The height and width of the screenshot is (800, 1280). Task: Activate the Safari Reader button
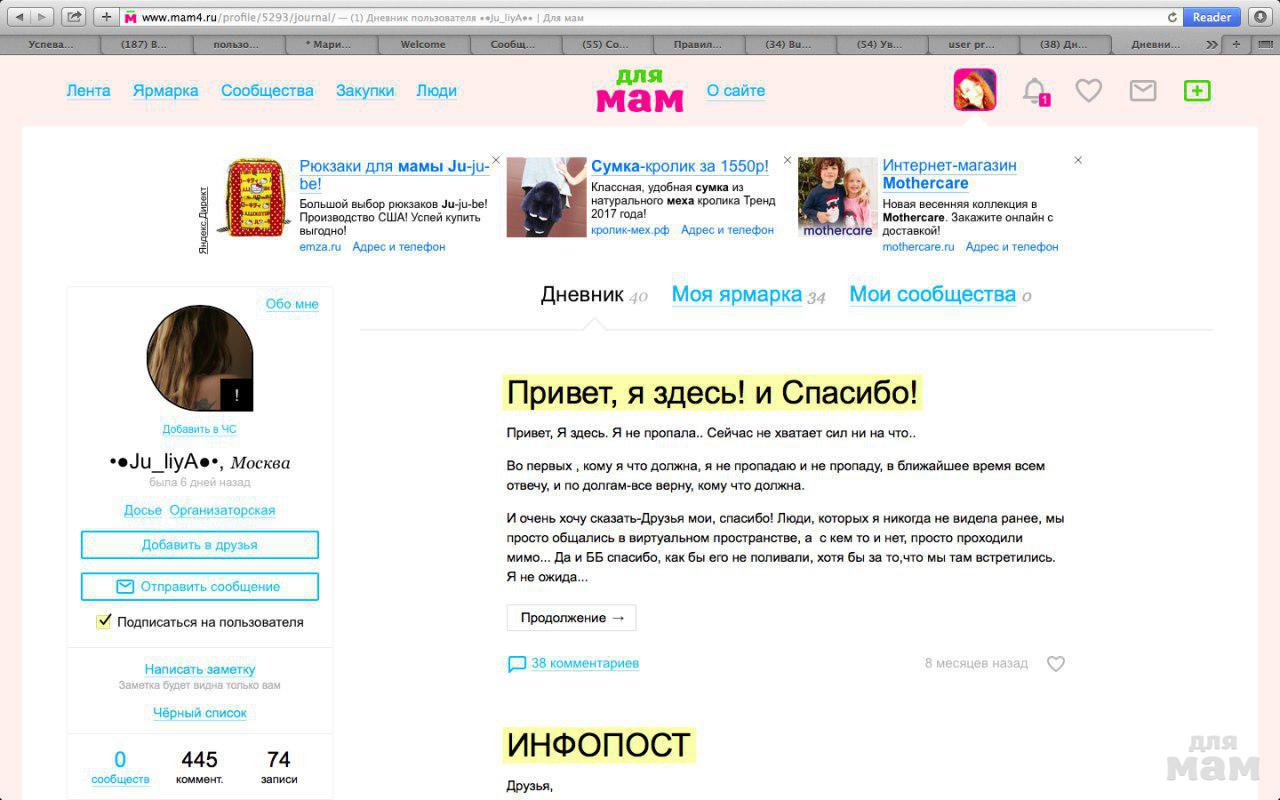(x=1211, y=17)
